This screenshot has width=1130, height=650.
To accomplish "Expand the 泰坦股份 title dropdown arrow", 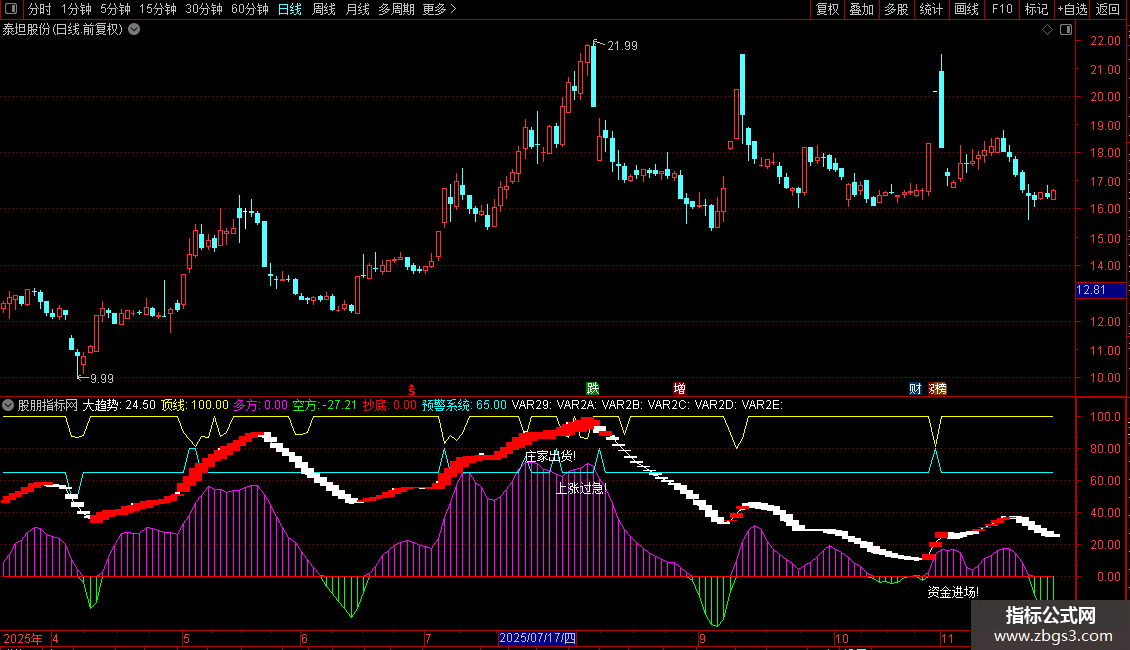I will [135, 29].
